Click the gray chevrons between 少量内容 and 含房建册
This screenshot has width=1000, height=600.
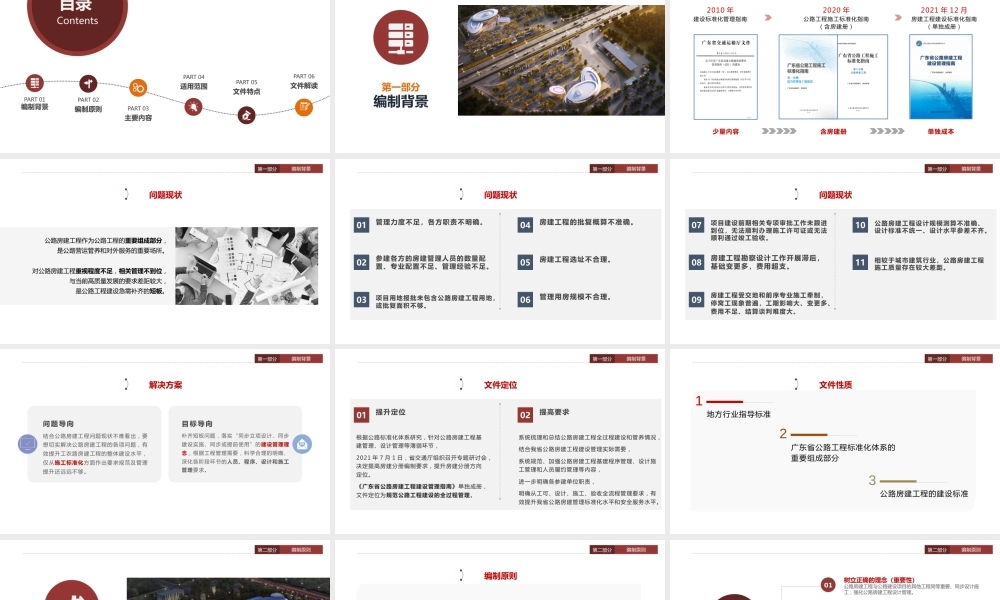pos(779,131)
